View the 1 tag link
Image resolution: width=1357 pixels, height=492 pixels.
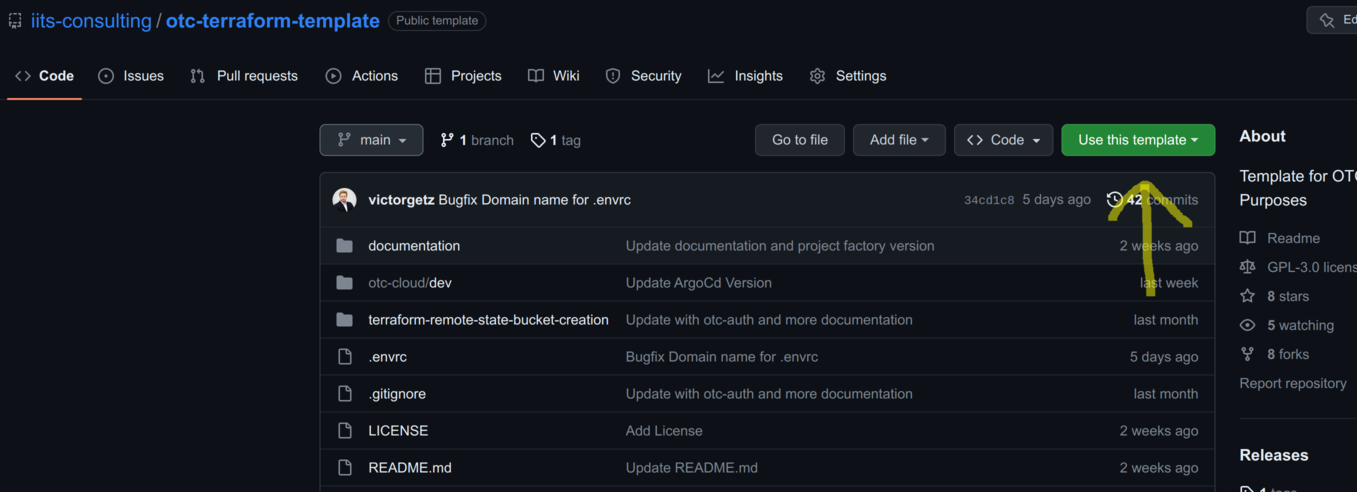click(x=556, y=140)
